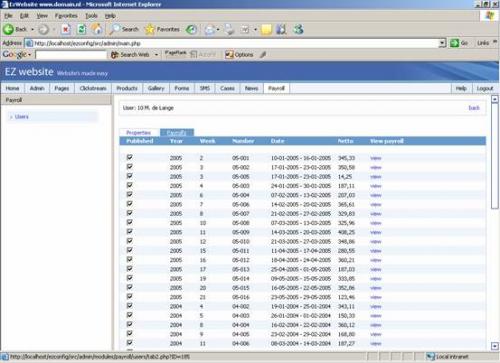Image resolution: width=500 pixels, height=363 pixels.
Task: Click Local intranet zone icon
Action: coord(431,357)
